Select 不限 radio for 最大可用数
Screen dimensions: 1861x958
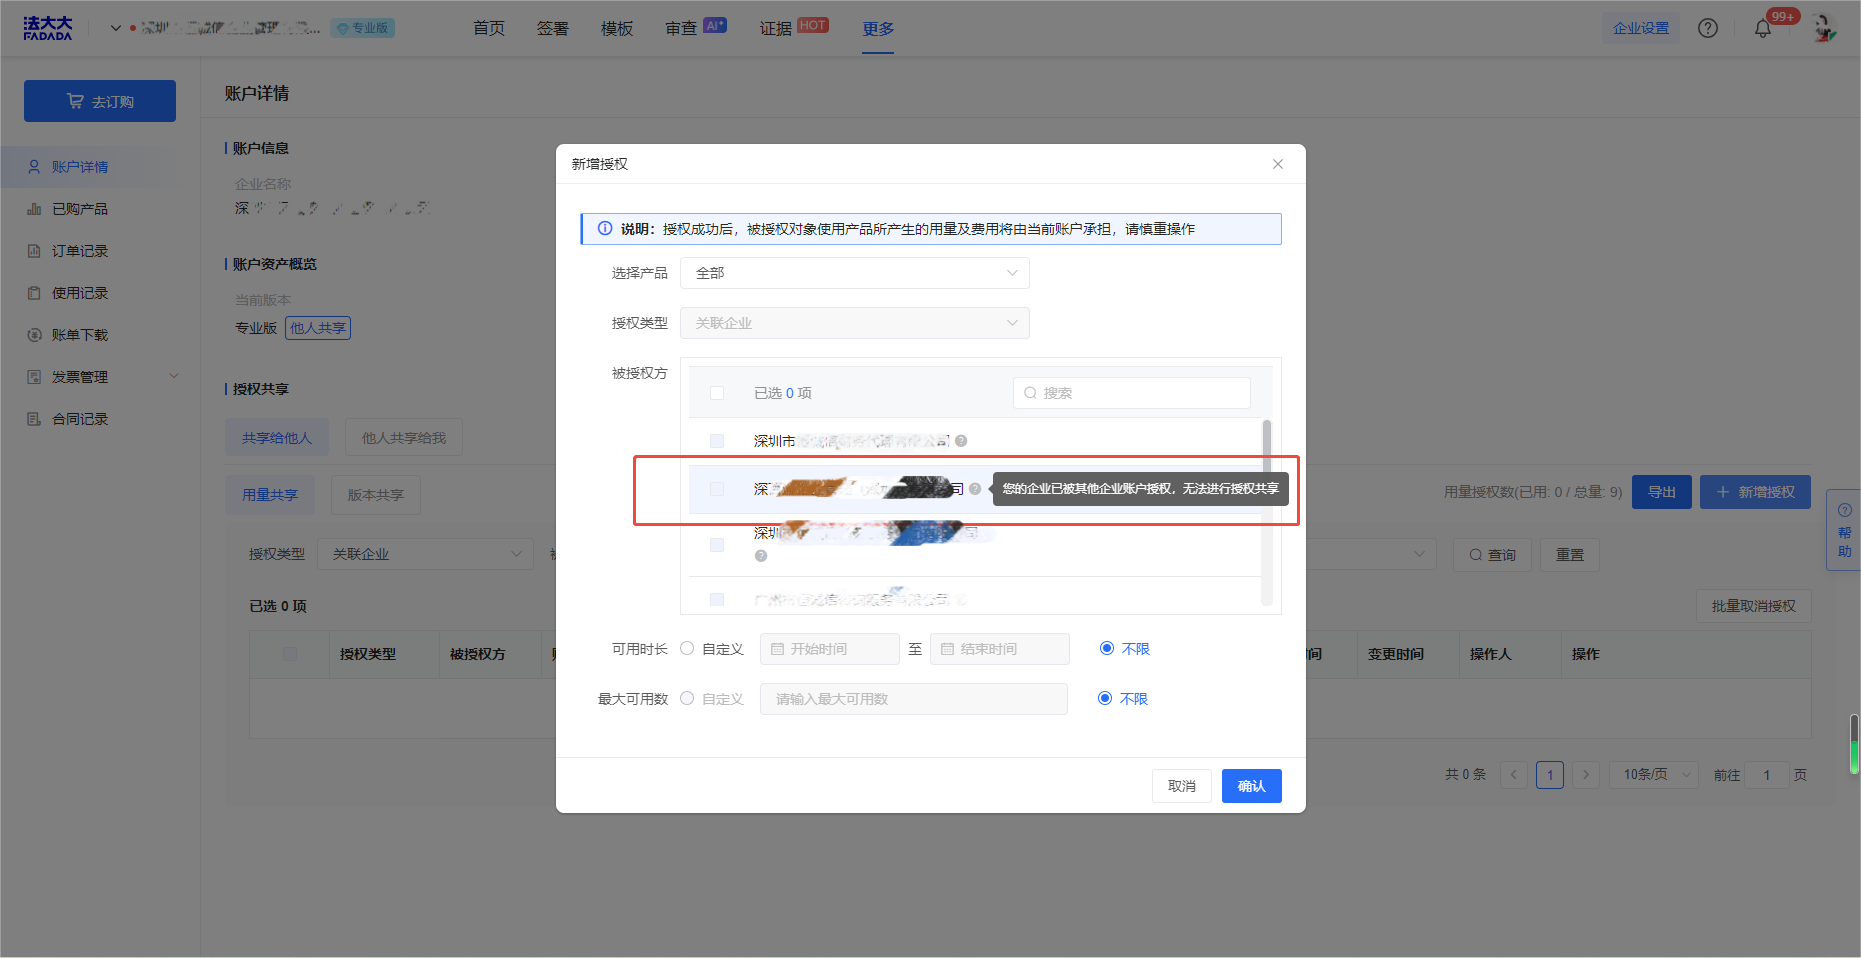point(1105,698)
